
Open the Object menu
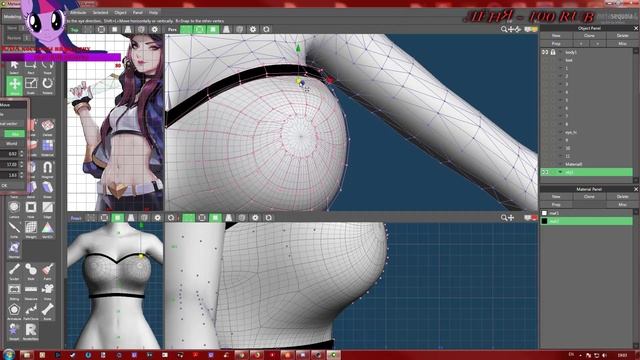120,13
